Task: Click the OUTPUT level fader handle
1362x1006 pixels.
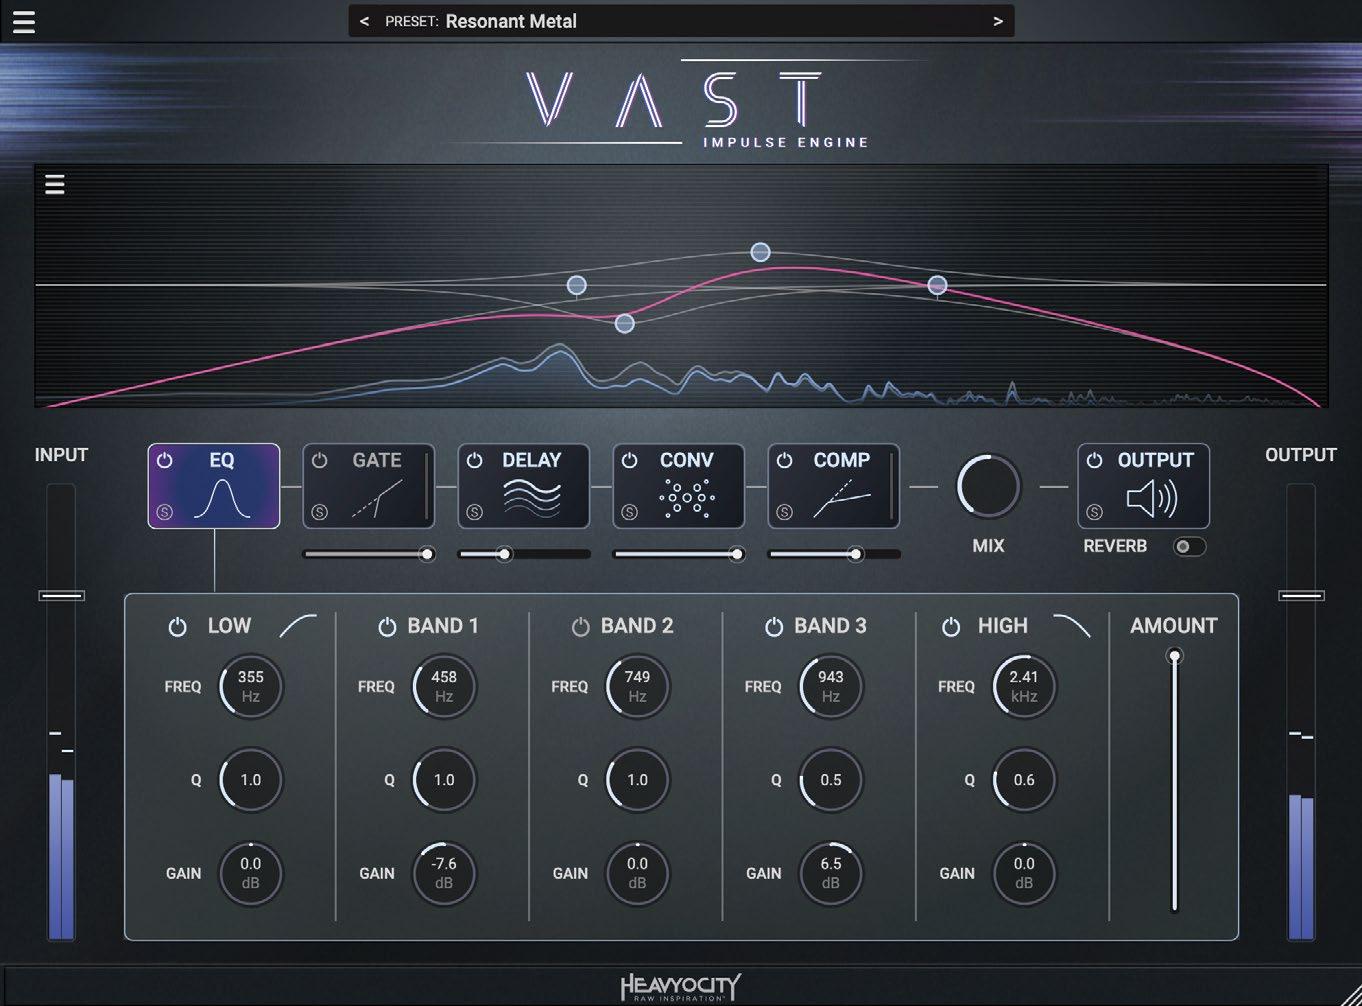Action: [1302, 596]
